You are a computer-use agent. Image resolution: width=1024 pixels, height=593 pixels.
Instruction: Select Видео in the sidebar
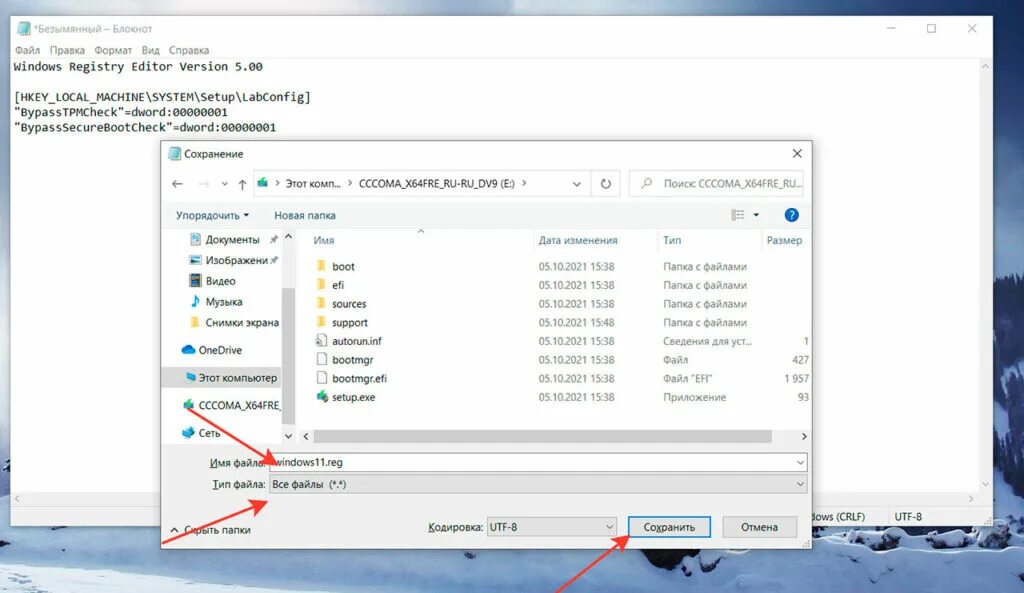point(220,281)
